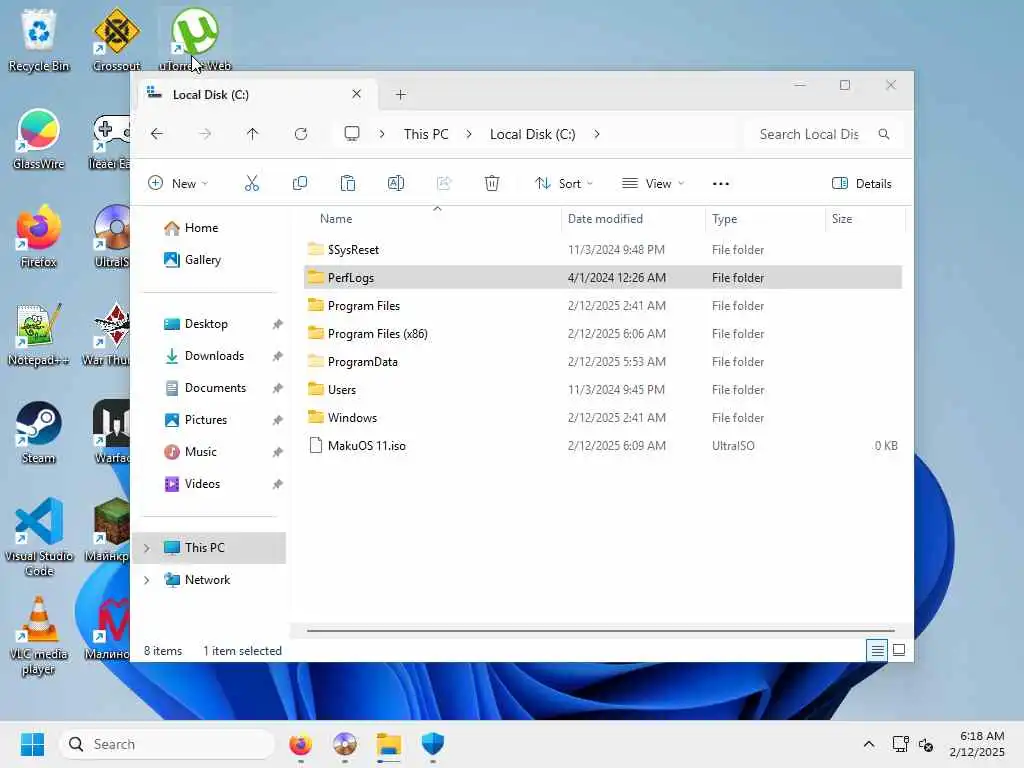Open Firefox desktop shortcut

39,238
